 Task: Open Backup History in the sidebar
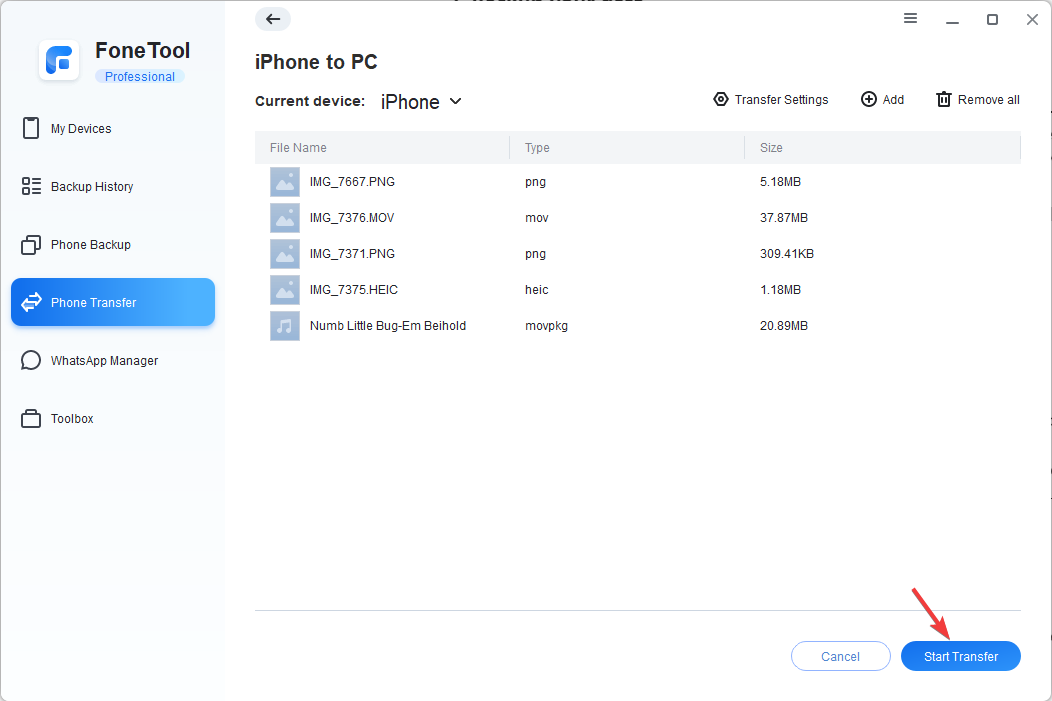tap(113, 186)
